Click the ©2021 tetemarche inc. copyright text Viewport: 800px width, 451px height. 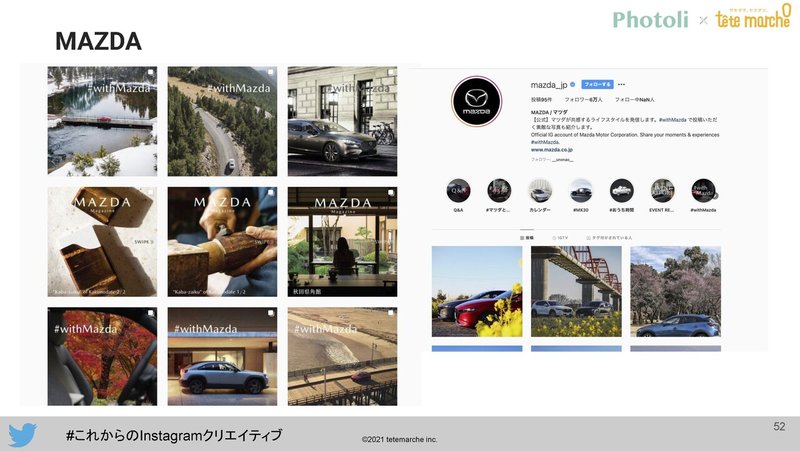tap(399, 439)
